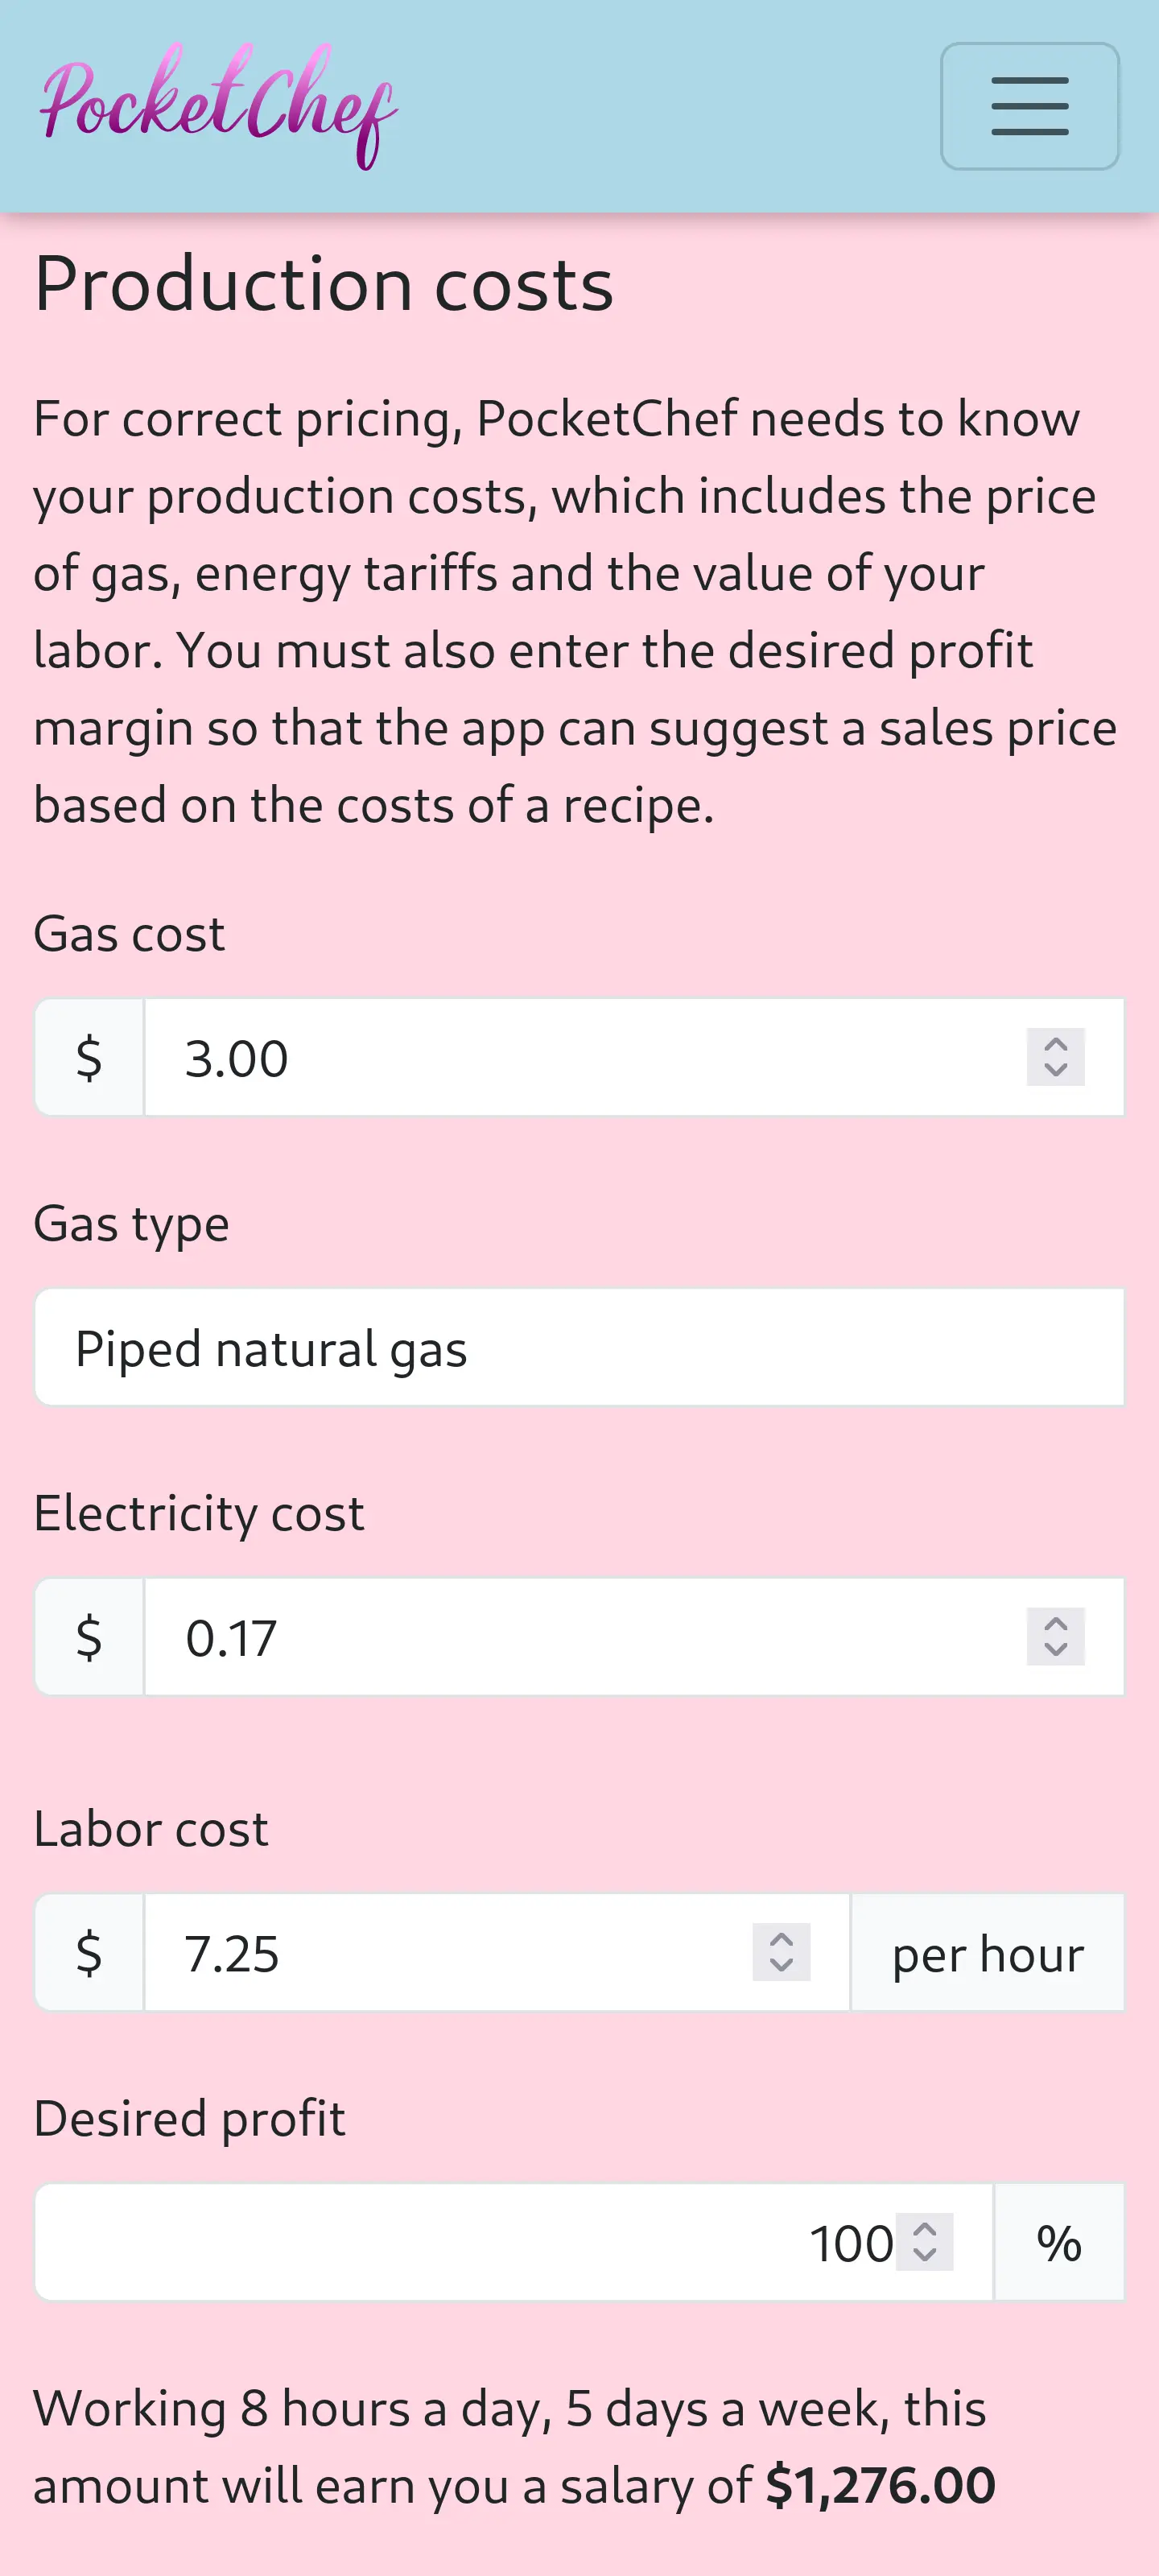Open the hamburger navigation menu
Viewport: 1159px width, 2576px height.
click(x=1029, y=106)
